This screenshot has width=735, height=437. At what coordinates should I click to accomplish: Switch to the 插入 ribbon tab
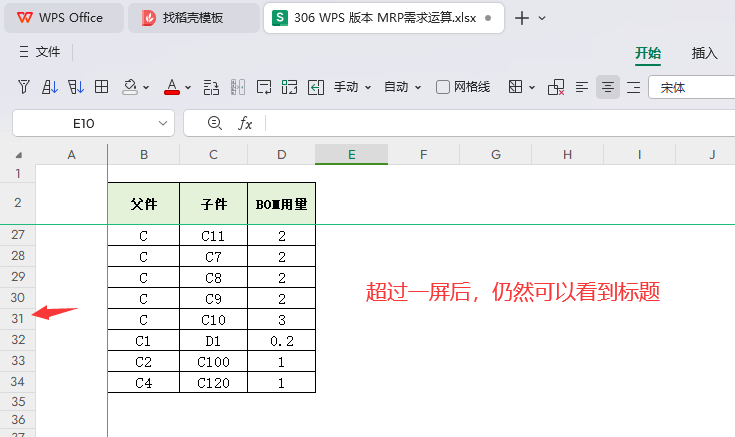click(x=704, y=53)
